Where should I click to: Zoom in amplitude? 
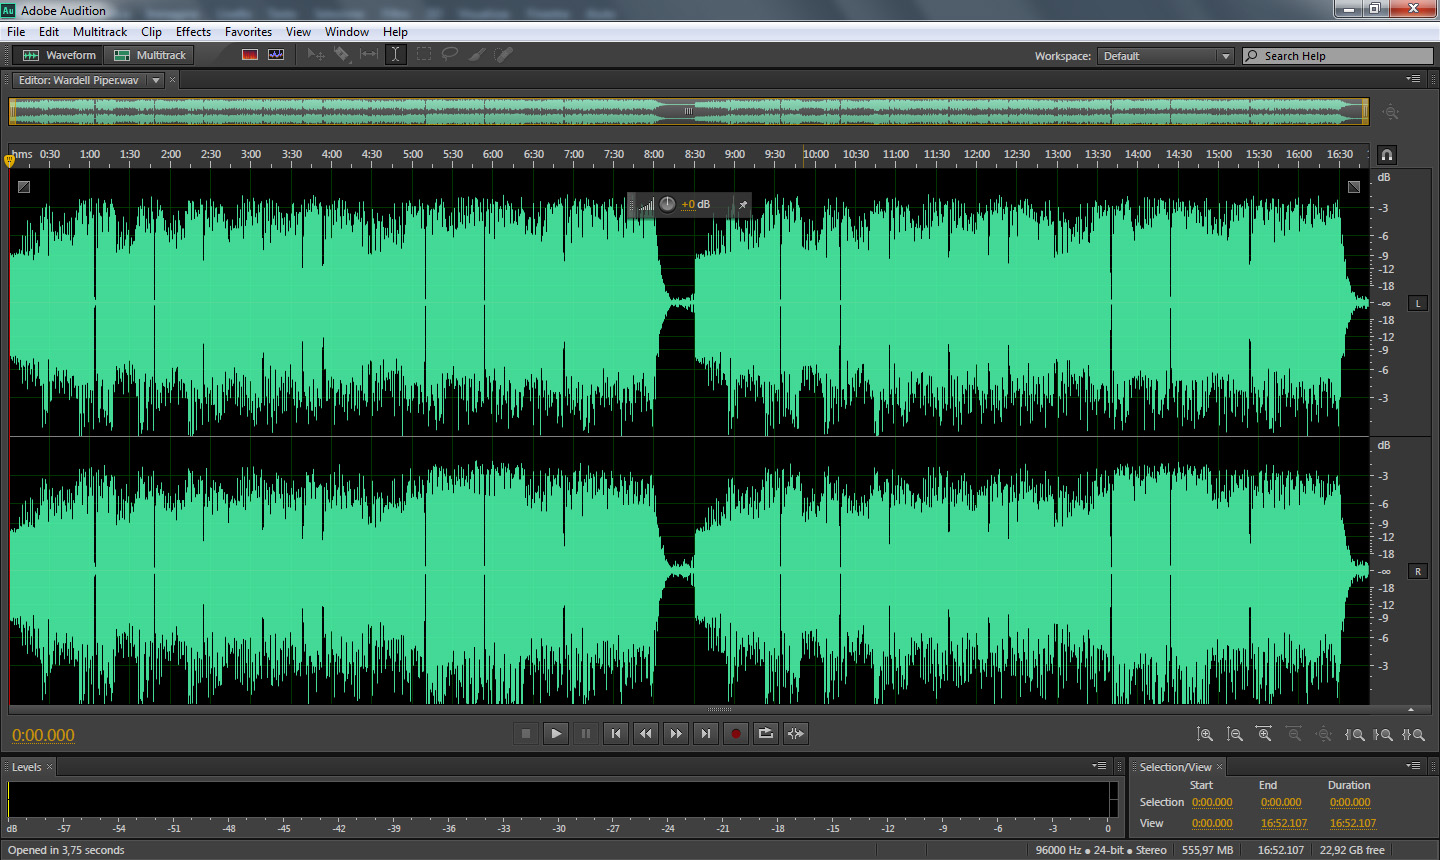(1205, 734)
